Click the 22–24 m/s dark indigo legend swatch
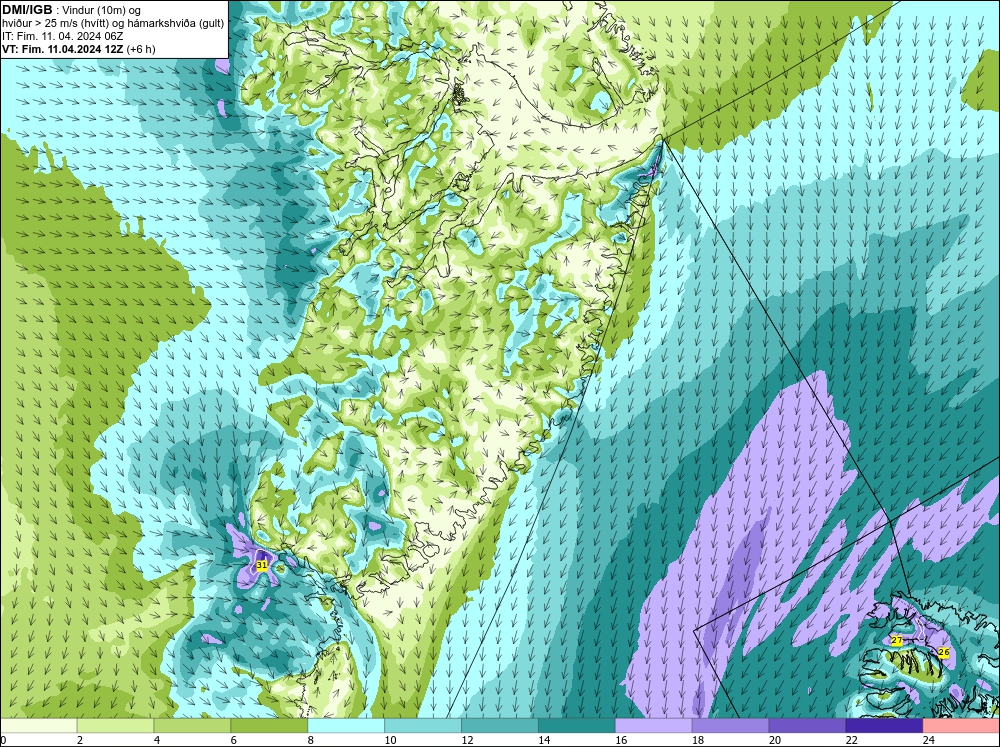1000x747 pixels. pos(884,726)
